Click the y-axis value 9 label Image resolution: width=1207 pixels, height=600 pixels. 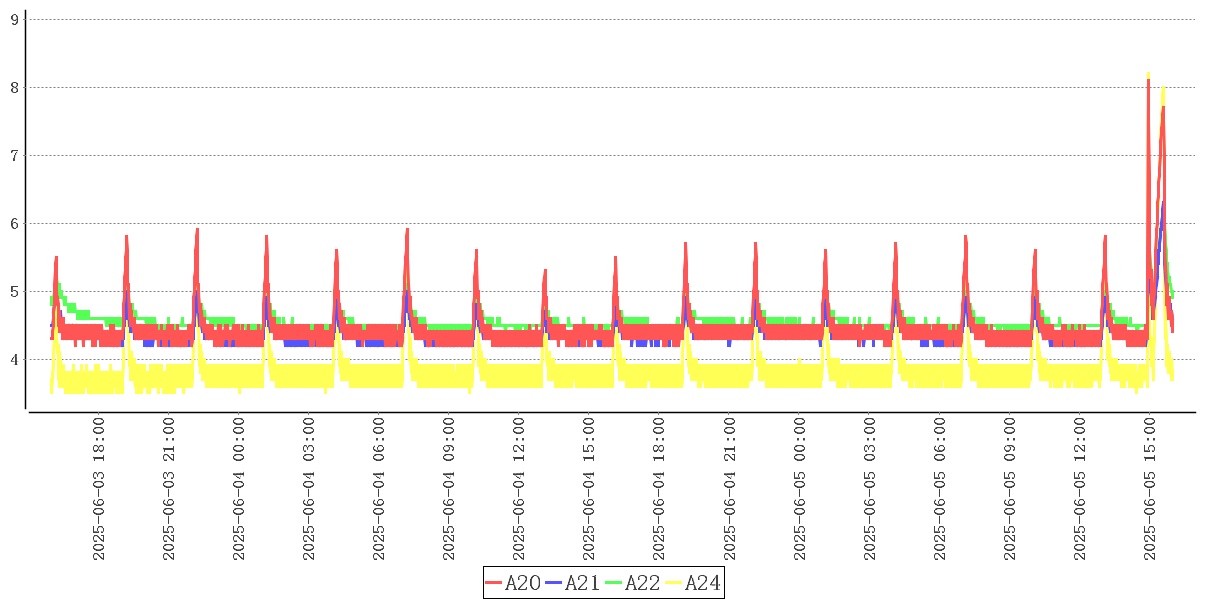point(14,19)
